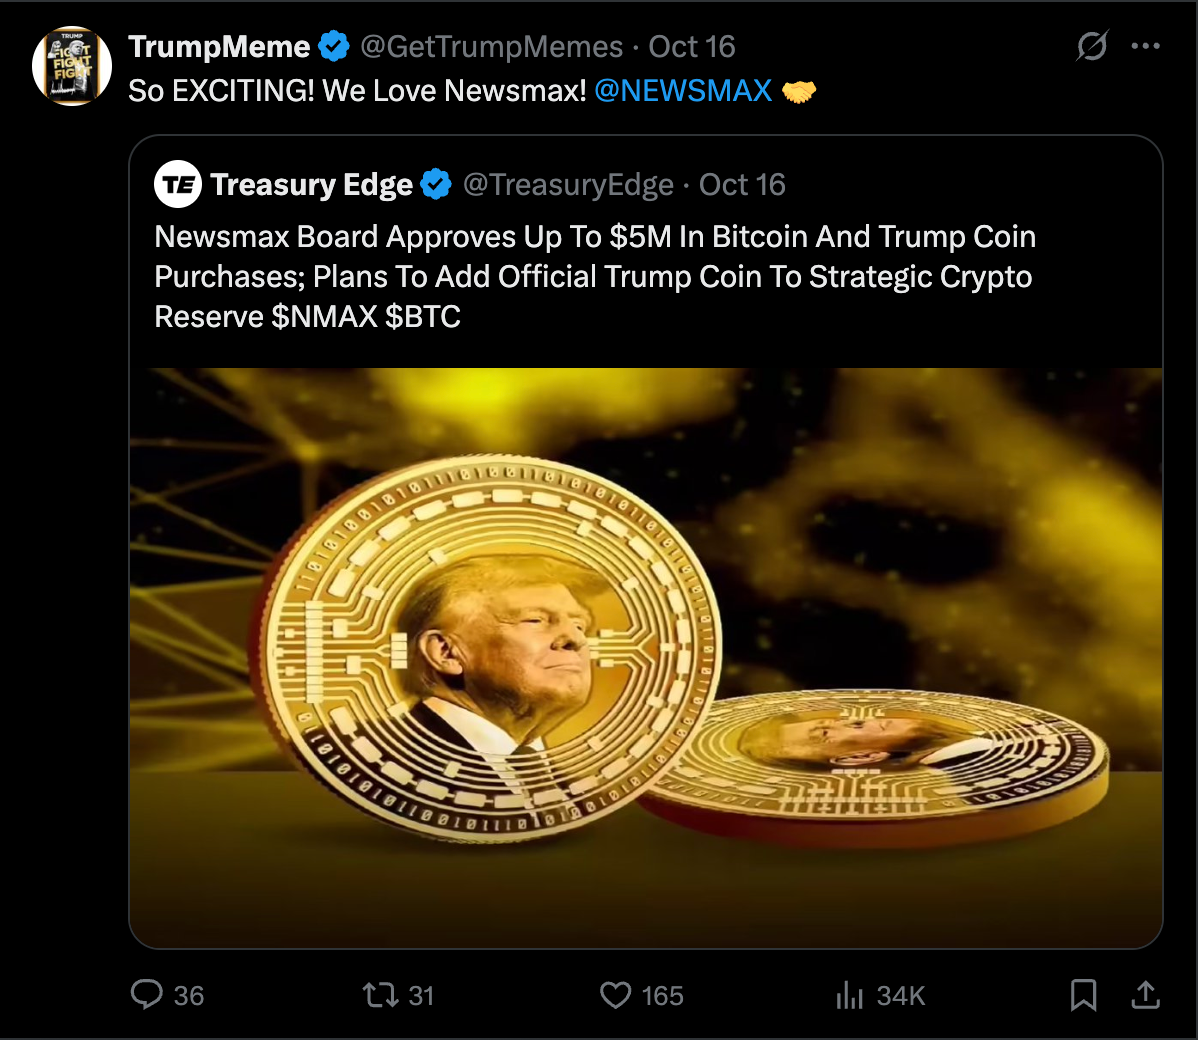Click the quoted tweet headline text
1198x1040 pixels.
[594, 276]
